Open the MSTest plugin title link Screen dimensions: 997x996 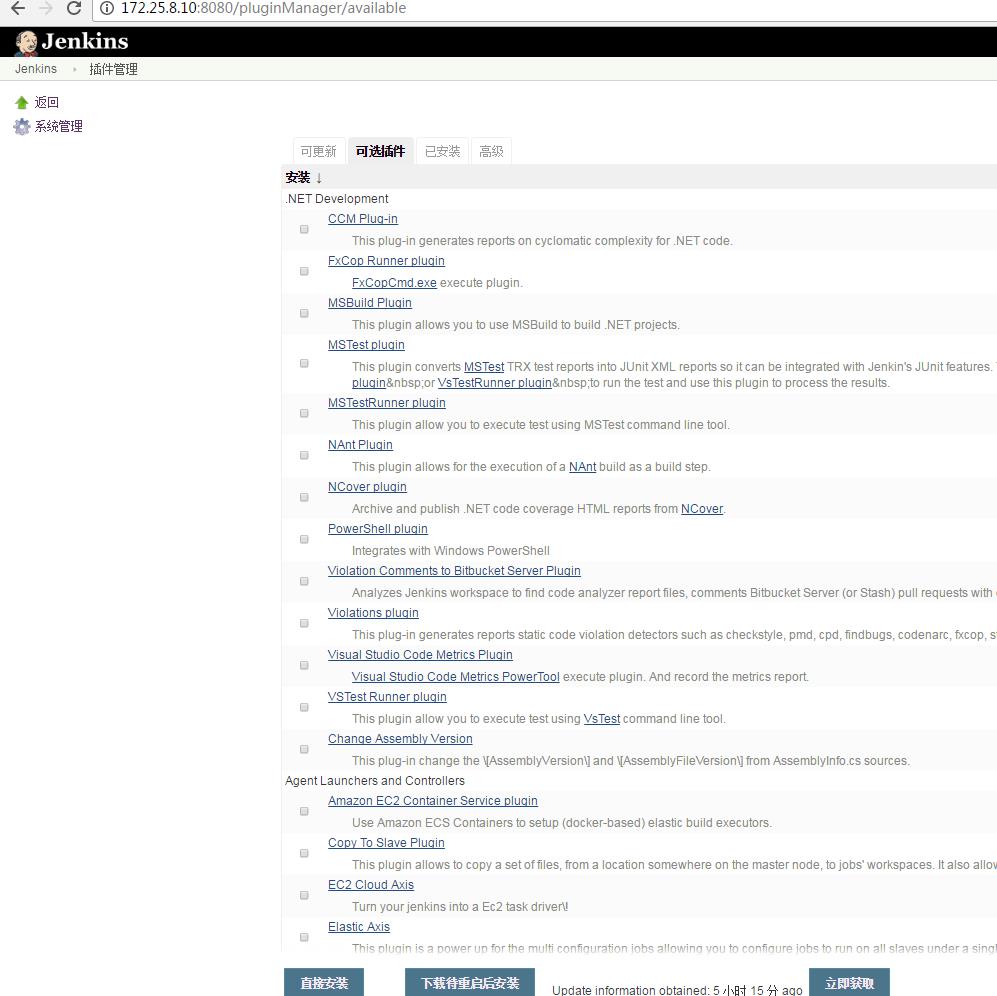pyautogui.click(x=366, y=345)
